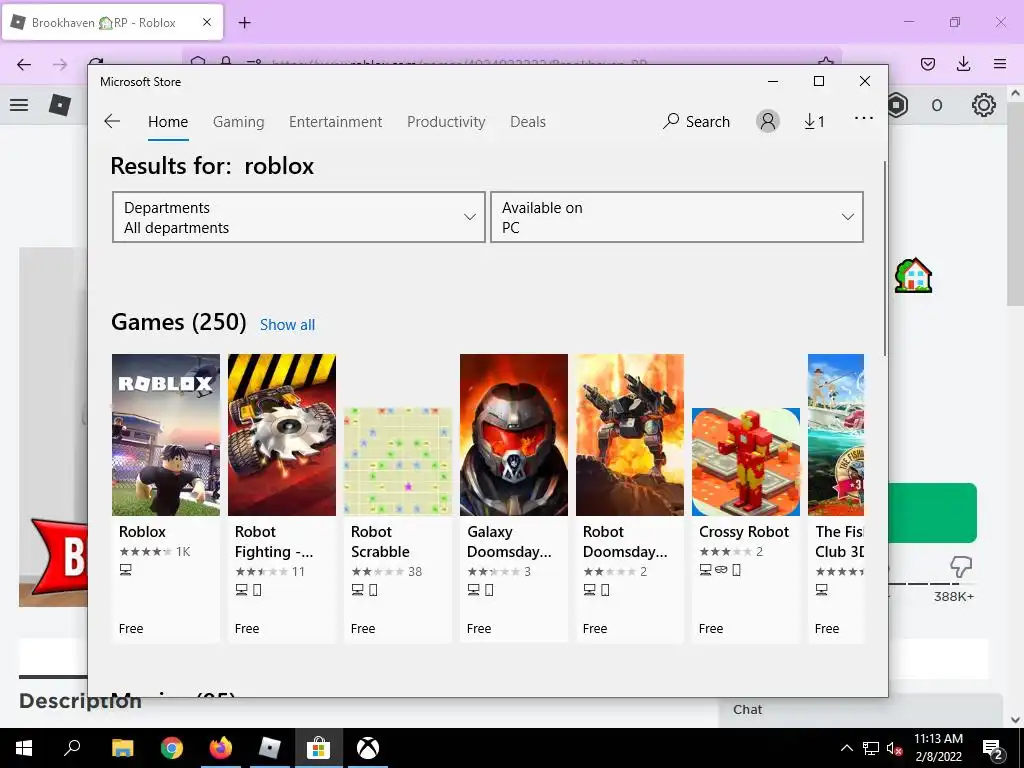Click the Search button in Store
Image resolution: width=1024 pixels, height=768 pixels.
[696, 121]
